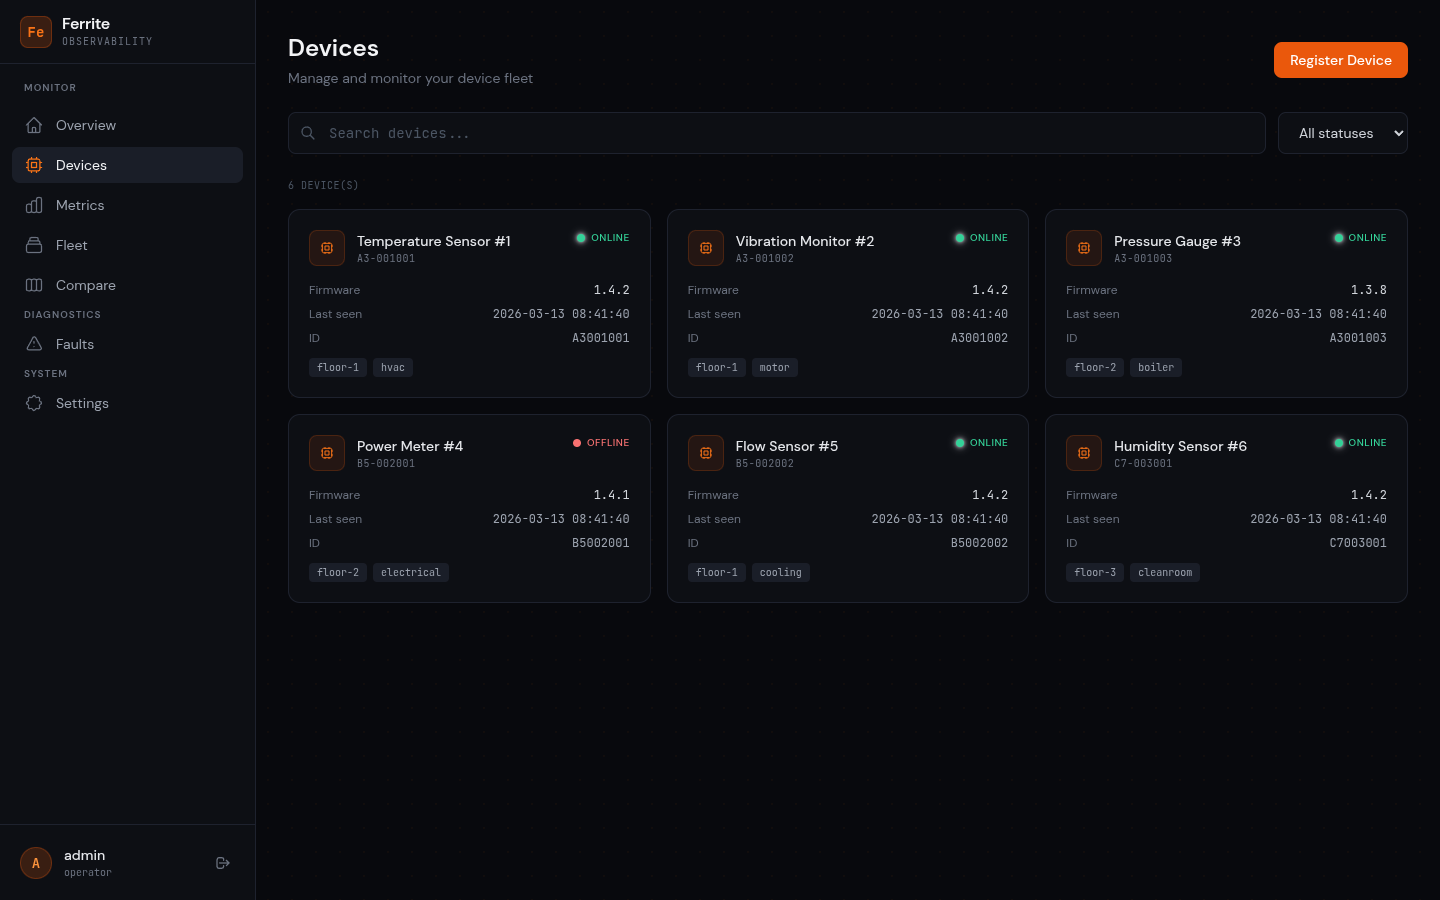Screen dimensions: 1440x900
Task: Click the Fleet icon in sidebar
Action: pos(34,245)
